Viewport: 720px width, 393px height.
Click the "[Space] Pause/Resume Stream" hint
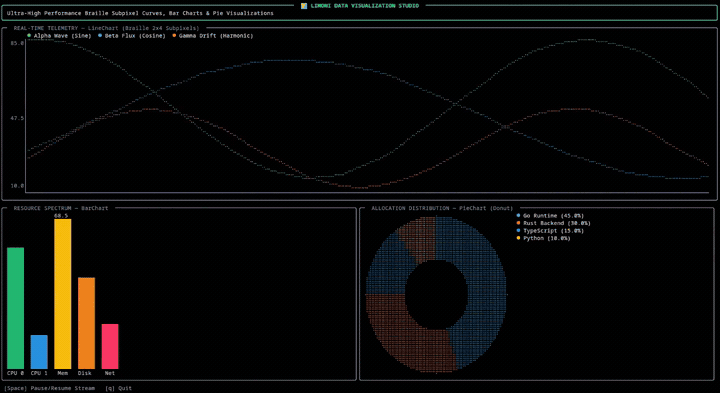click(49, 388)
